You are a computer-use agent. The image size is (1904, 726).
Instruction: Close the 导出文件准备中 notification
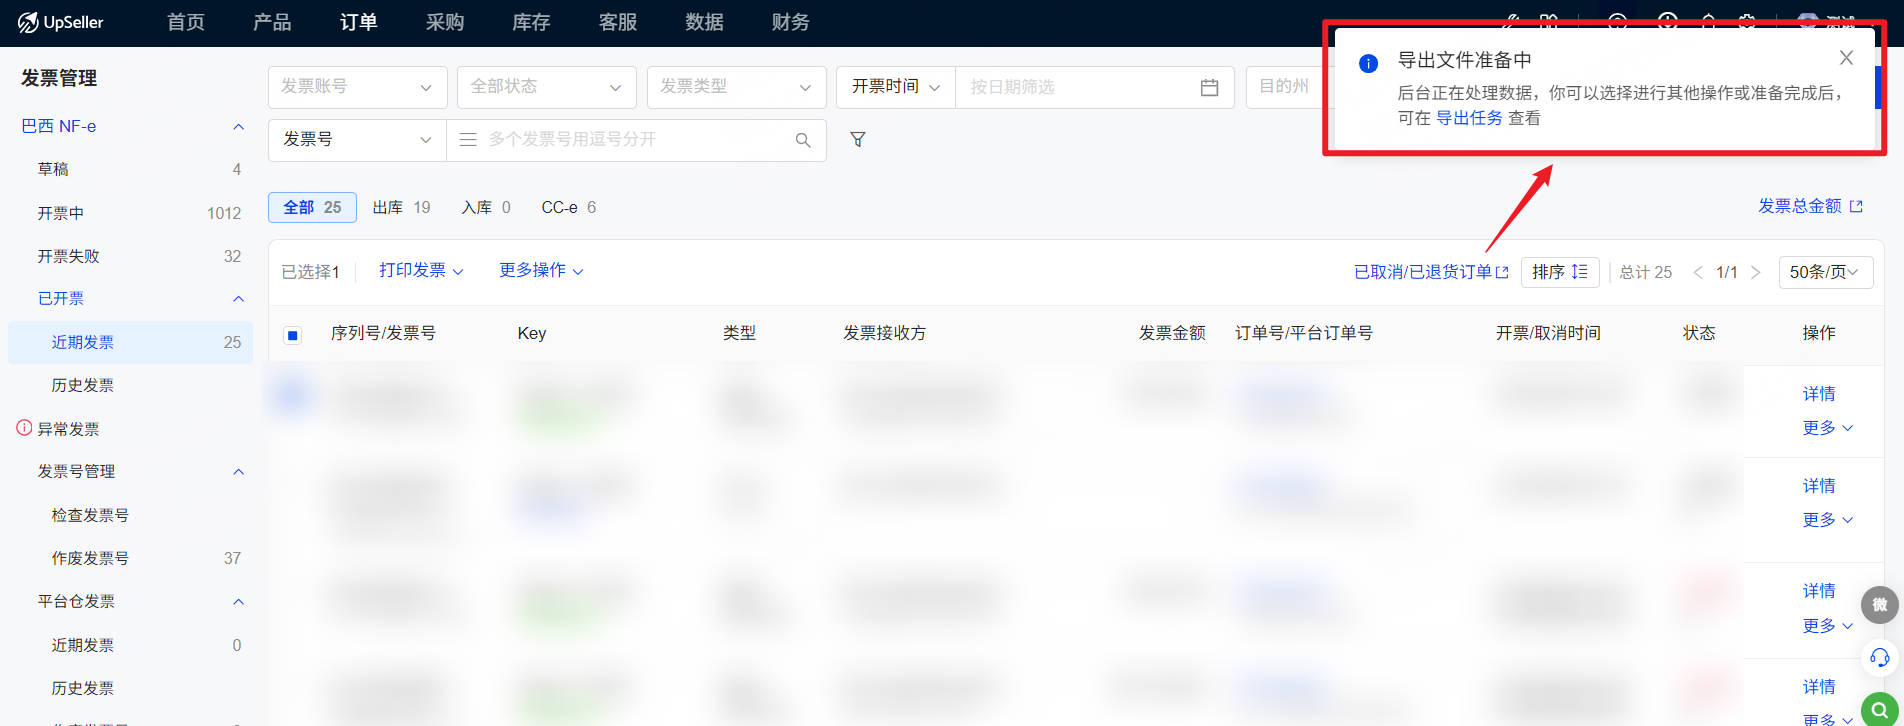point(1846,58)
